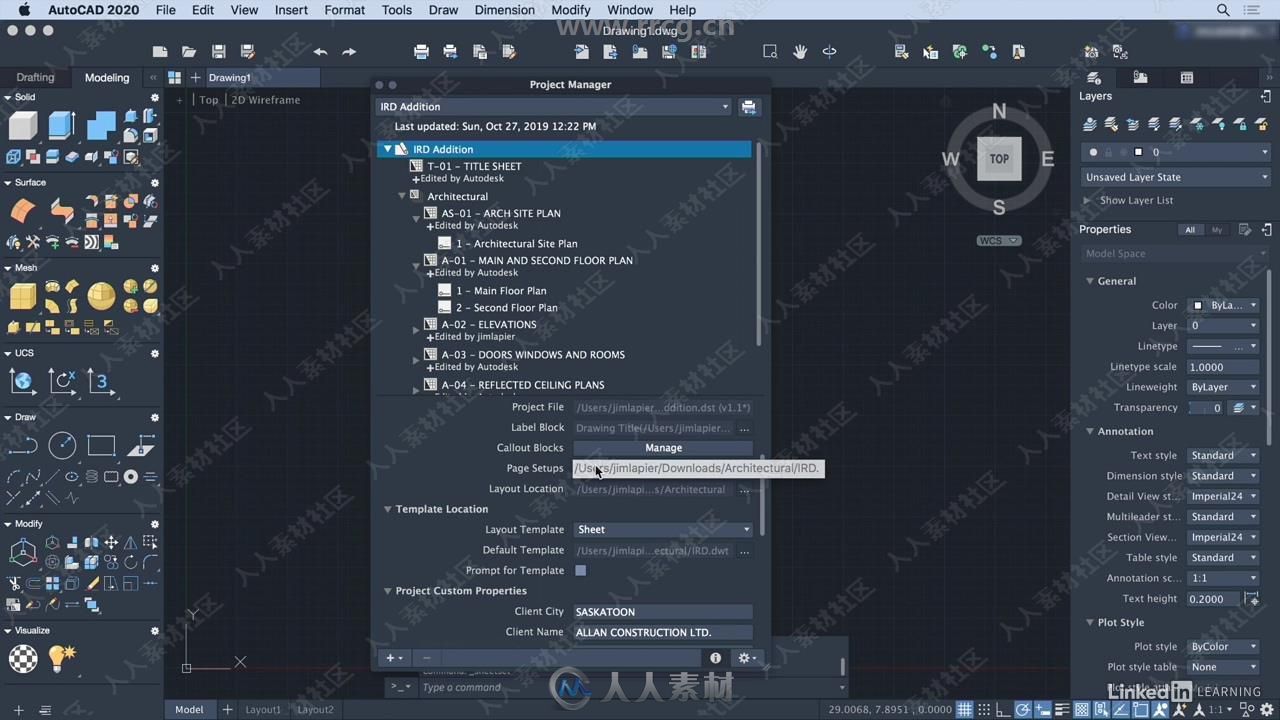1280x720 pixels.
Task: Click the add plus button in Project Manager
Action: click(394, 658)
